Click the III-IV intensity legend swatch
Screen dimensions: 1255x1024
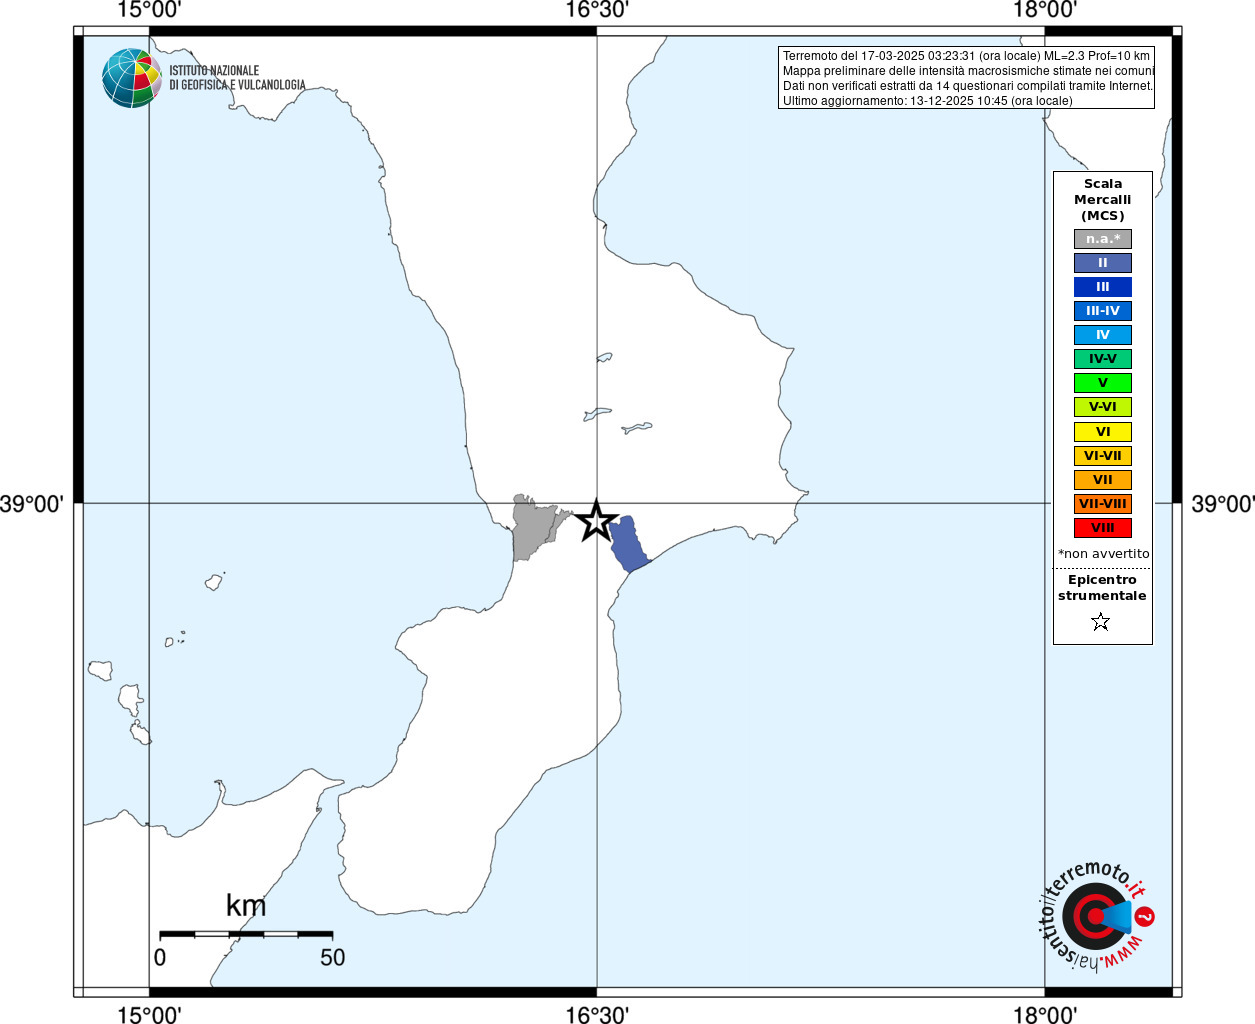click(x=1103, y=311)
